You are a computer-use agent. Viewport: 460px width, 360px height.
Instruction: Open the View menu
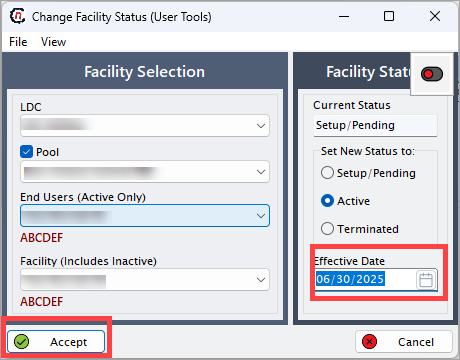[53, 42]
